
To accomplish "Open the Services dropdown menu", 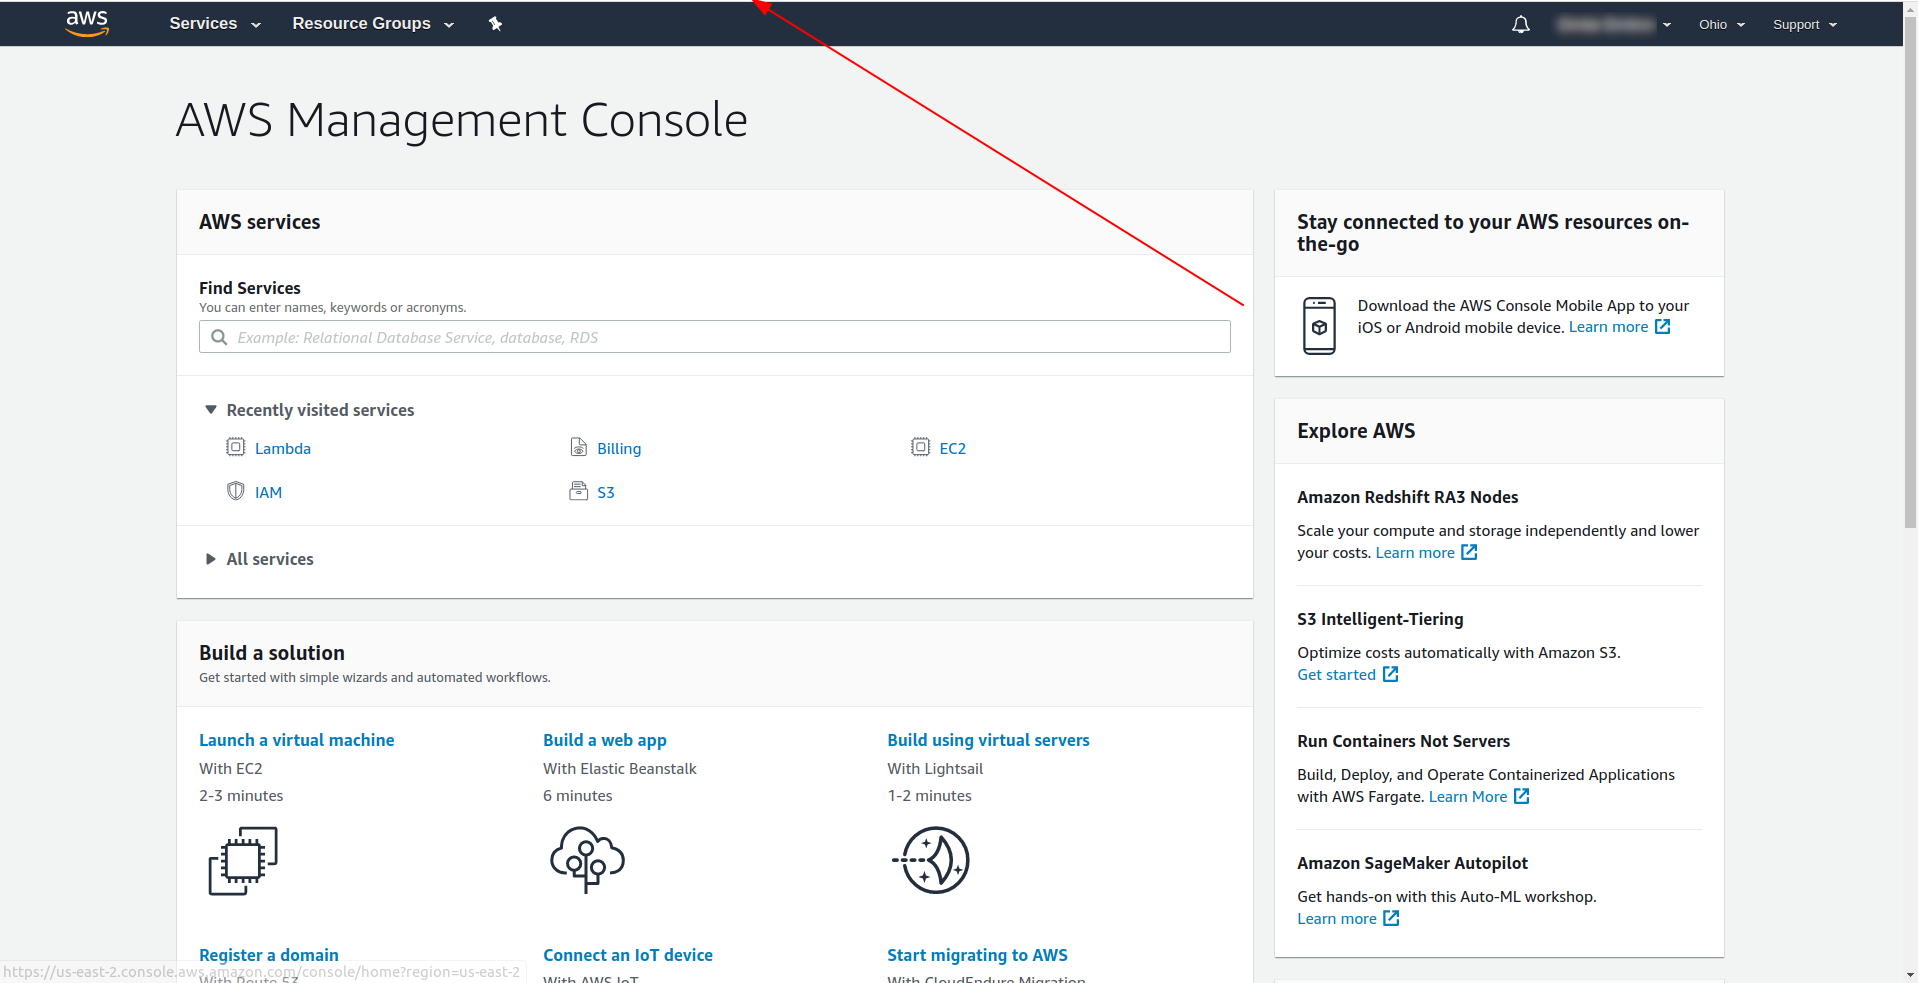I will click(x=214, y=24).
